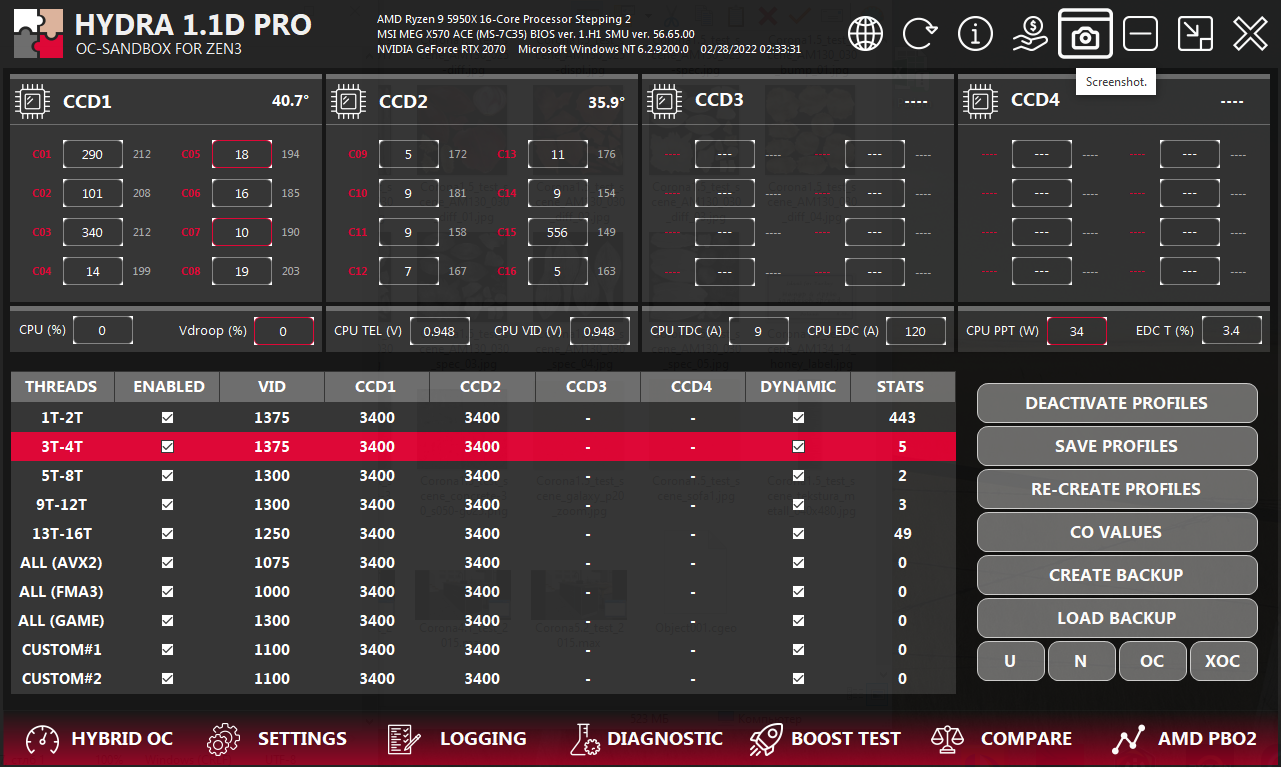Click the C01 value field 290
Screen dimensions: 1281x768
tap(92, 154)
